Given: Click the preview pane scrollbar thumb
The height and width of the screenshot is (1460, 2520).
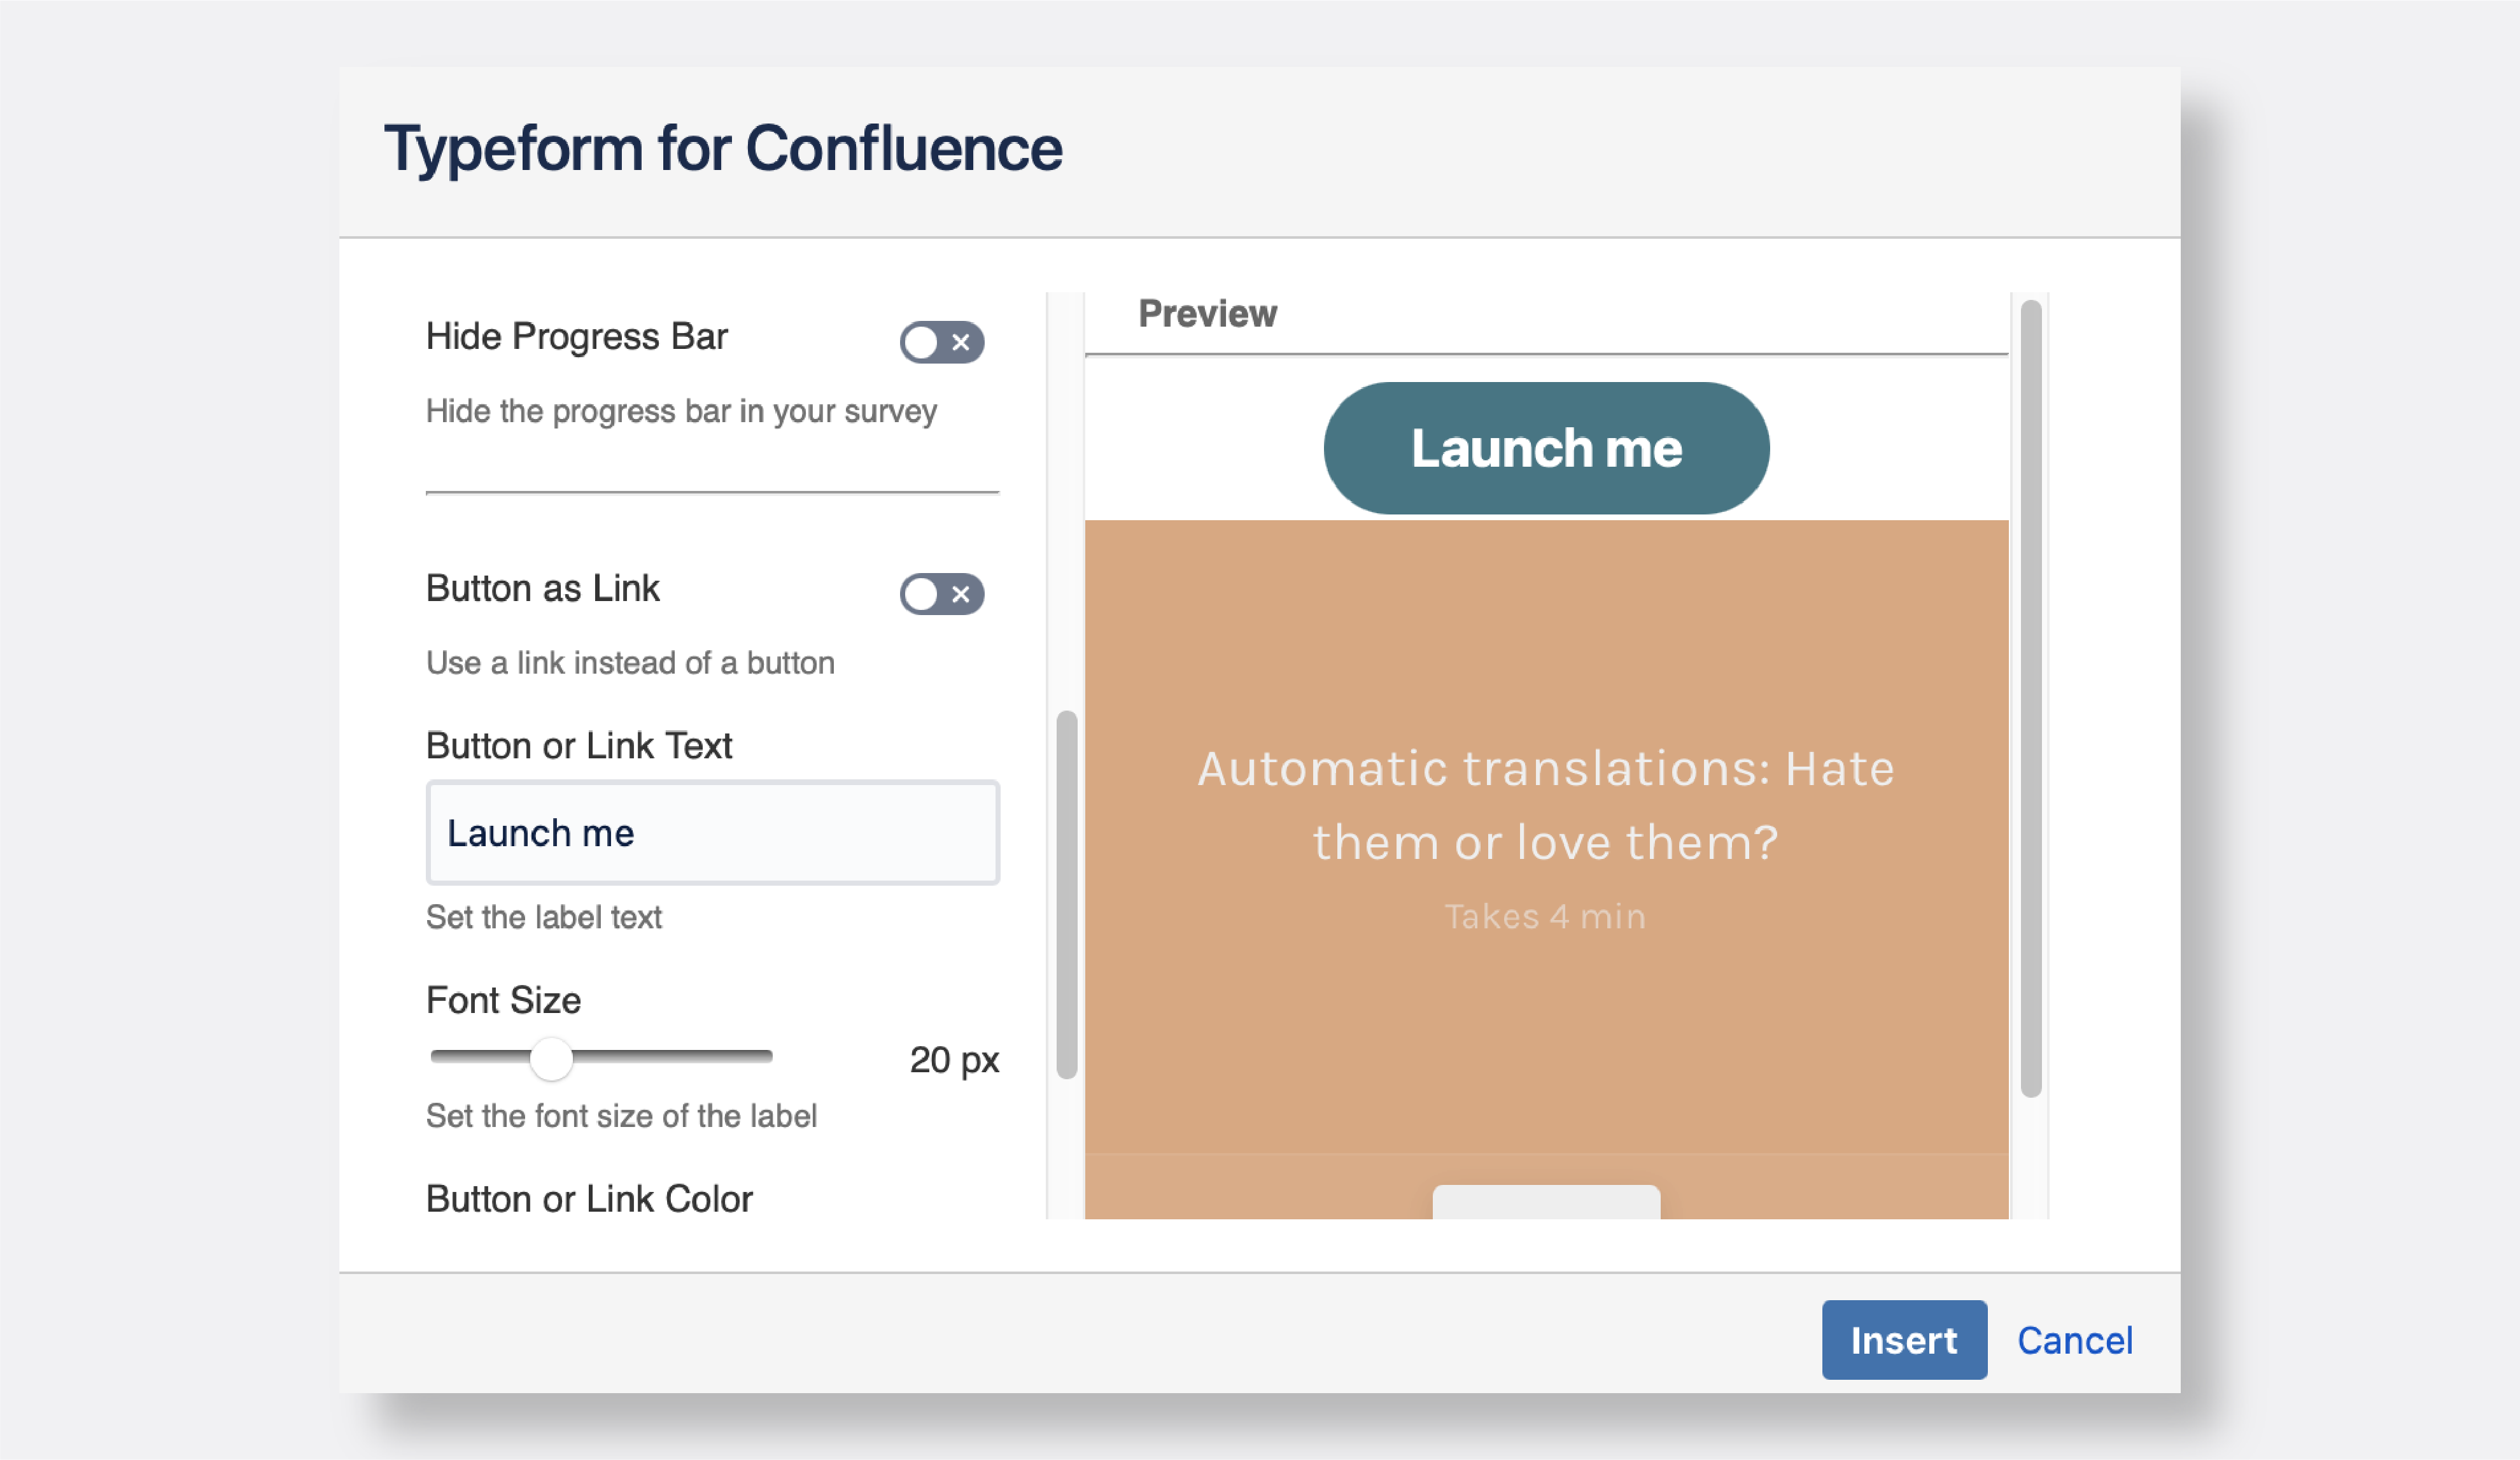Looking at the screenshot, I should 2031,699.
